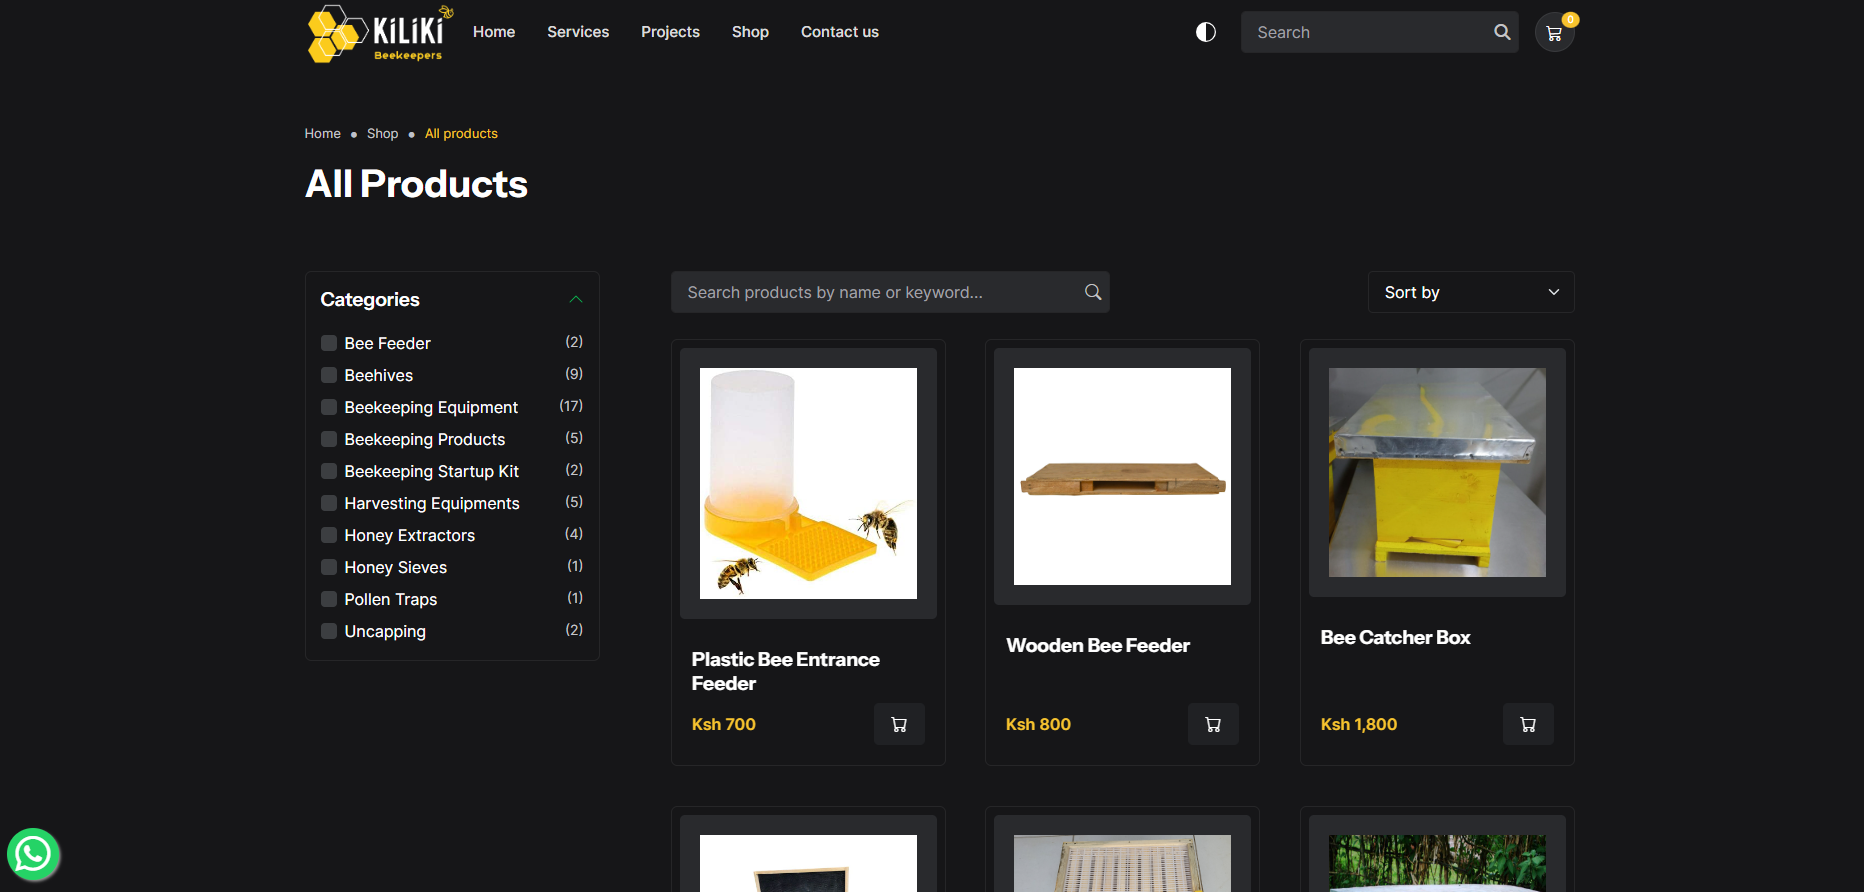Open the Sort by dropdown
1864x892 pixels.
pyautogui.click(x=1471, y=292)
